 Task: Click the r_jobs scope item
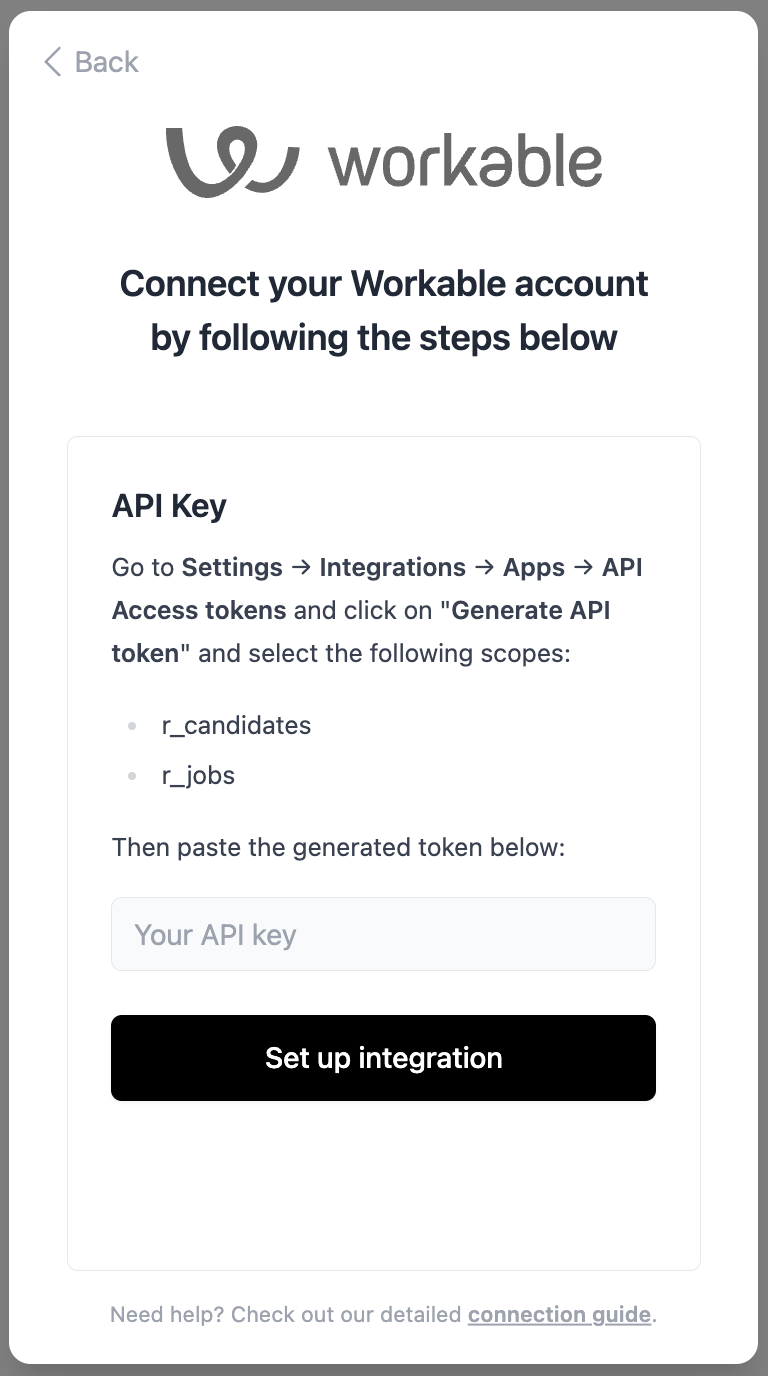pyautogui.click(x=198, y=776)
